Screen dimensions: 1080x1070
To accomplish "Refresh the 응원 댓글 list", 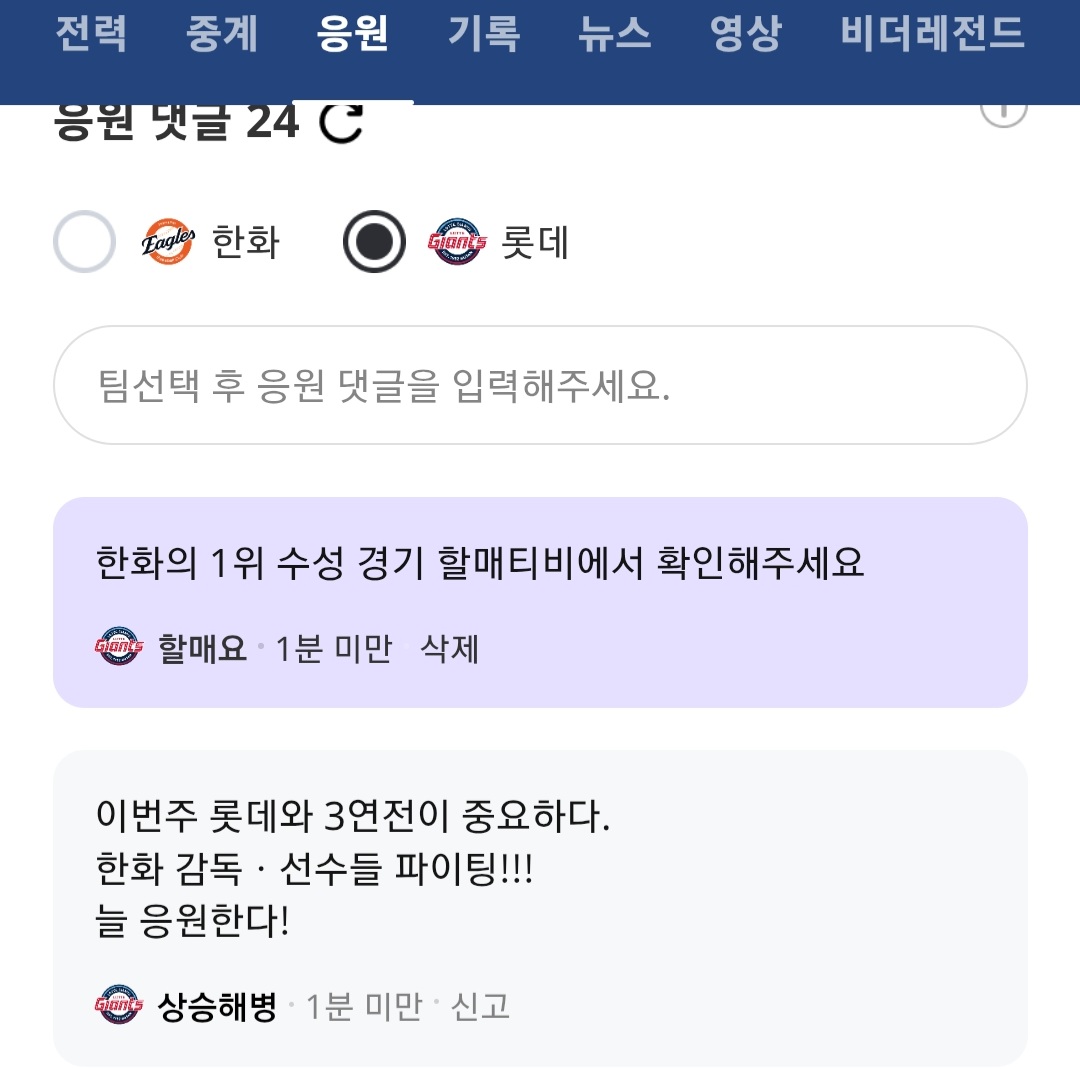I will pos(341,123).
